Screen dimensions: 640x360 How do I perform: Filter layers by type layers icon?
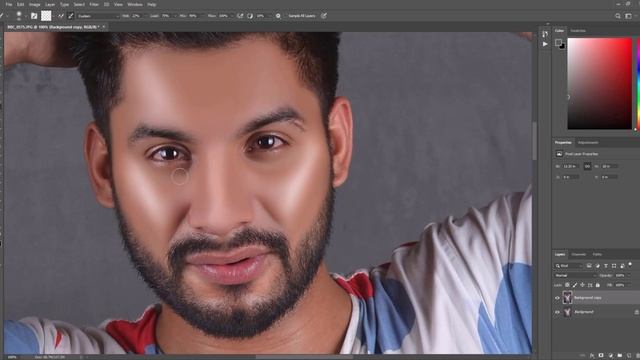click(x=606, y=266)
